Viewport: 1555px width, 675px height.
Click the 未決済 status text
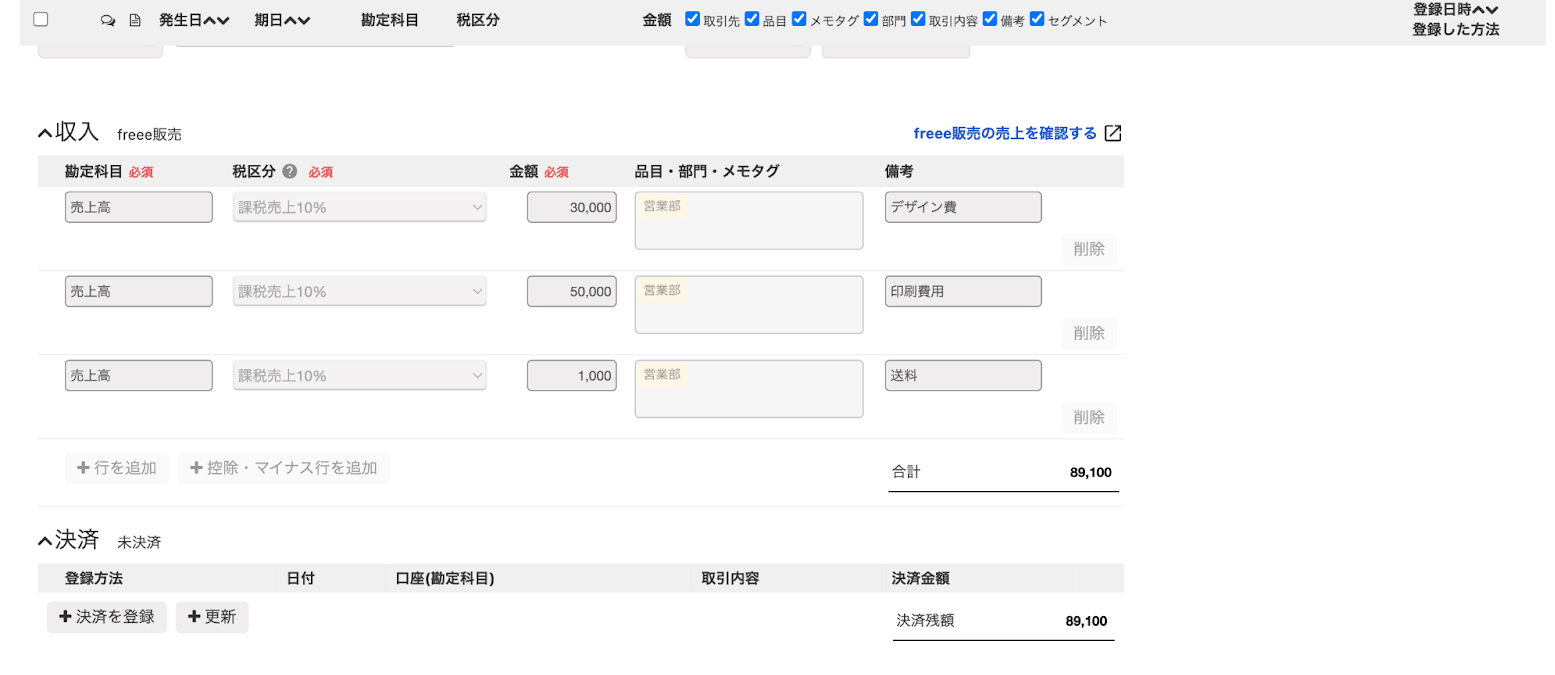139,542
